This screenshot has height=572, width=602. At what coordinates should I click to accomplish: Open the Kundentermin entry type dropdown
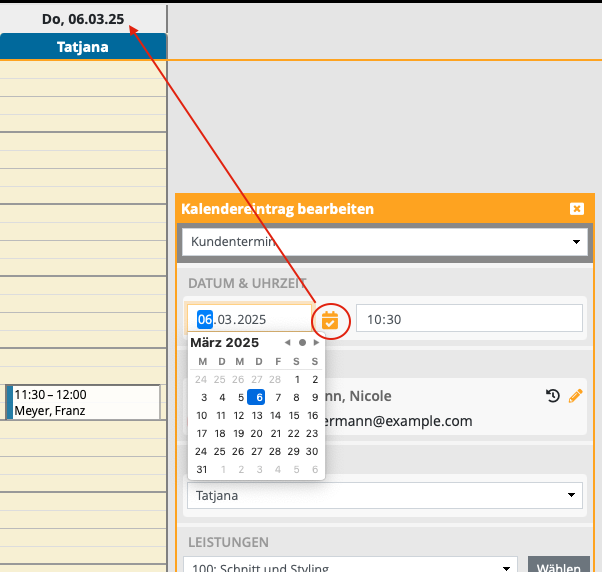pyautogui.click(x=383, y=242)
